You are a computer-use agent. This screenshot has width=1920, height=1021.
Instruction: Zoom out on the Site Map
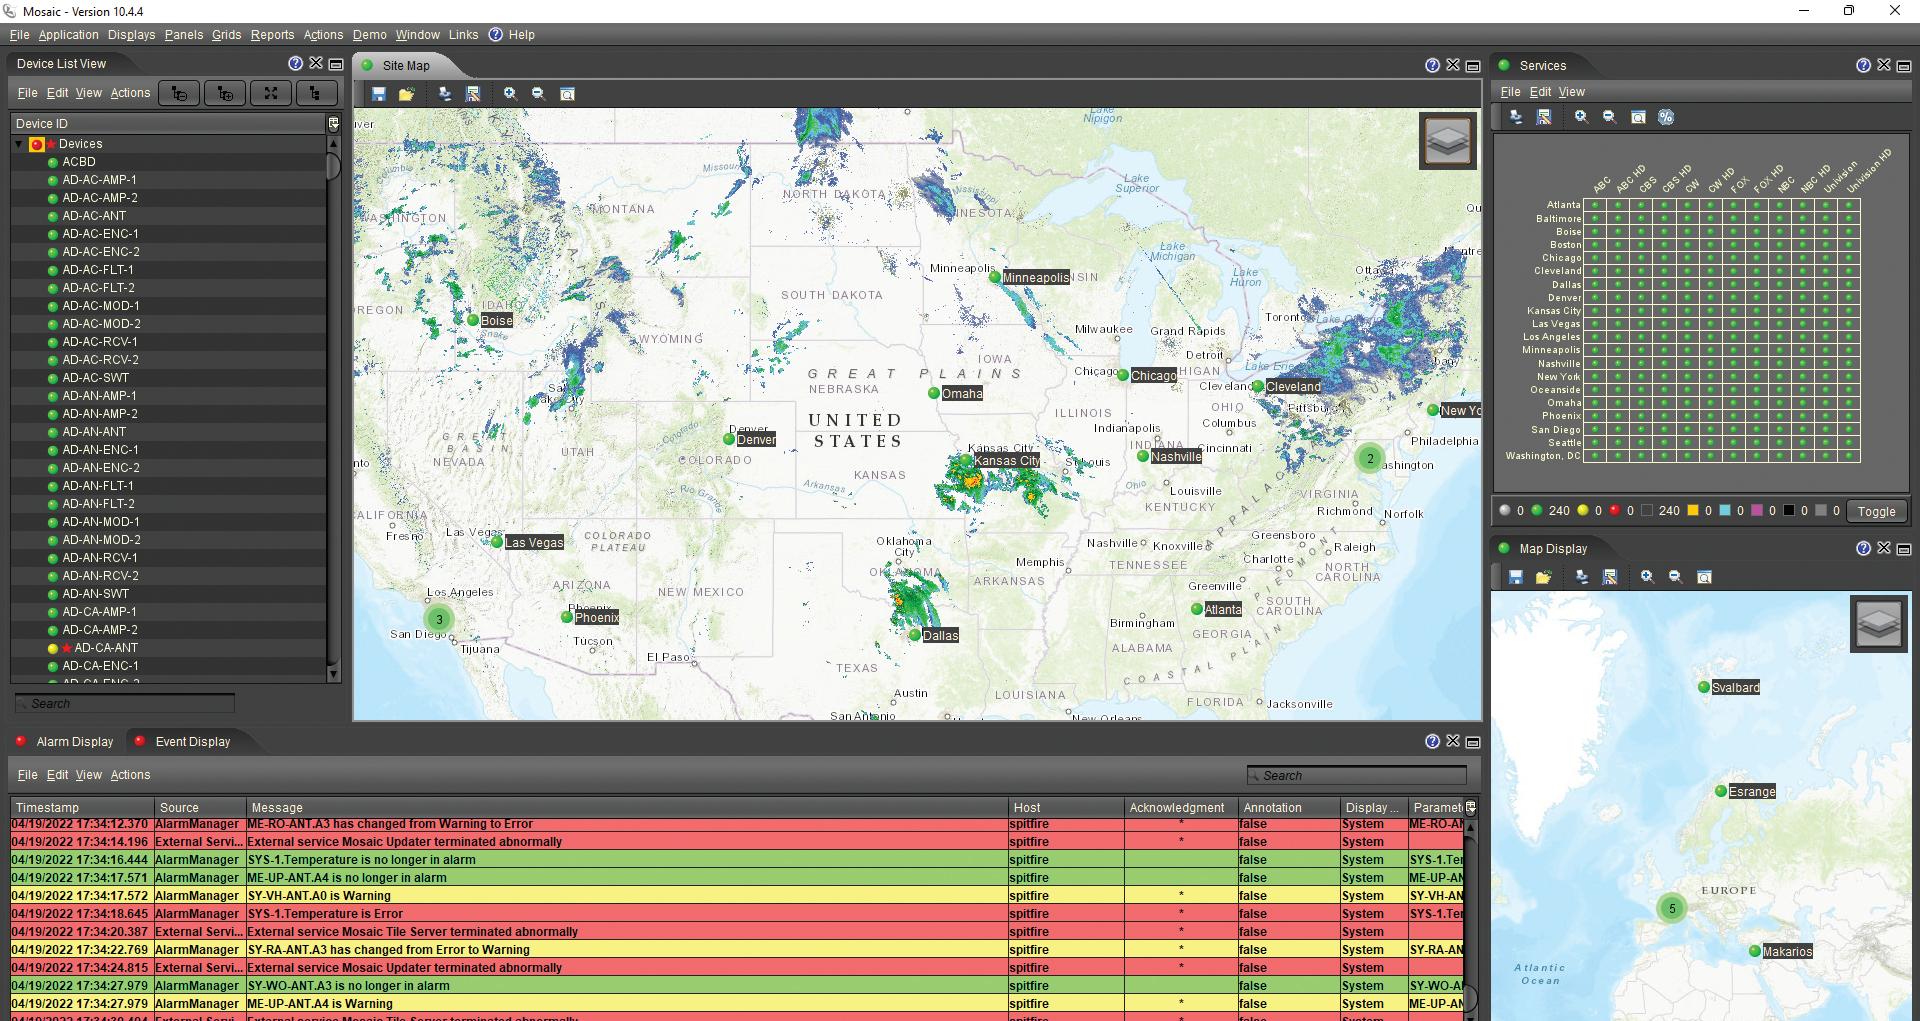click(x=538, y=94)
